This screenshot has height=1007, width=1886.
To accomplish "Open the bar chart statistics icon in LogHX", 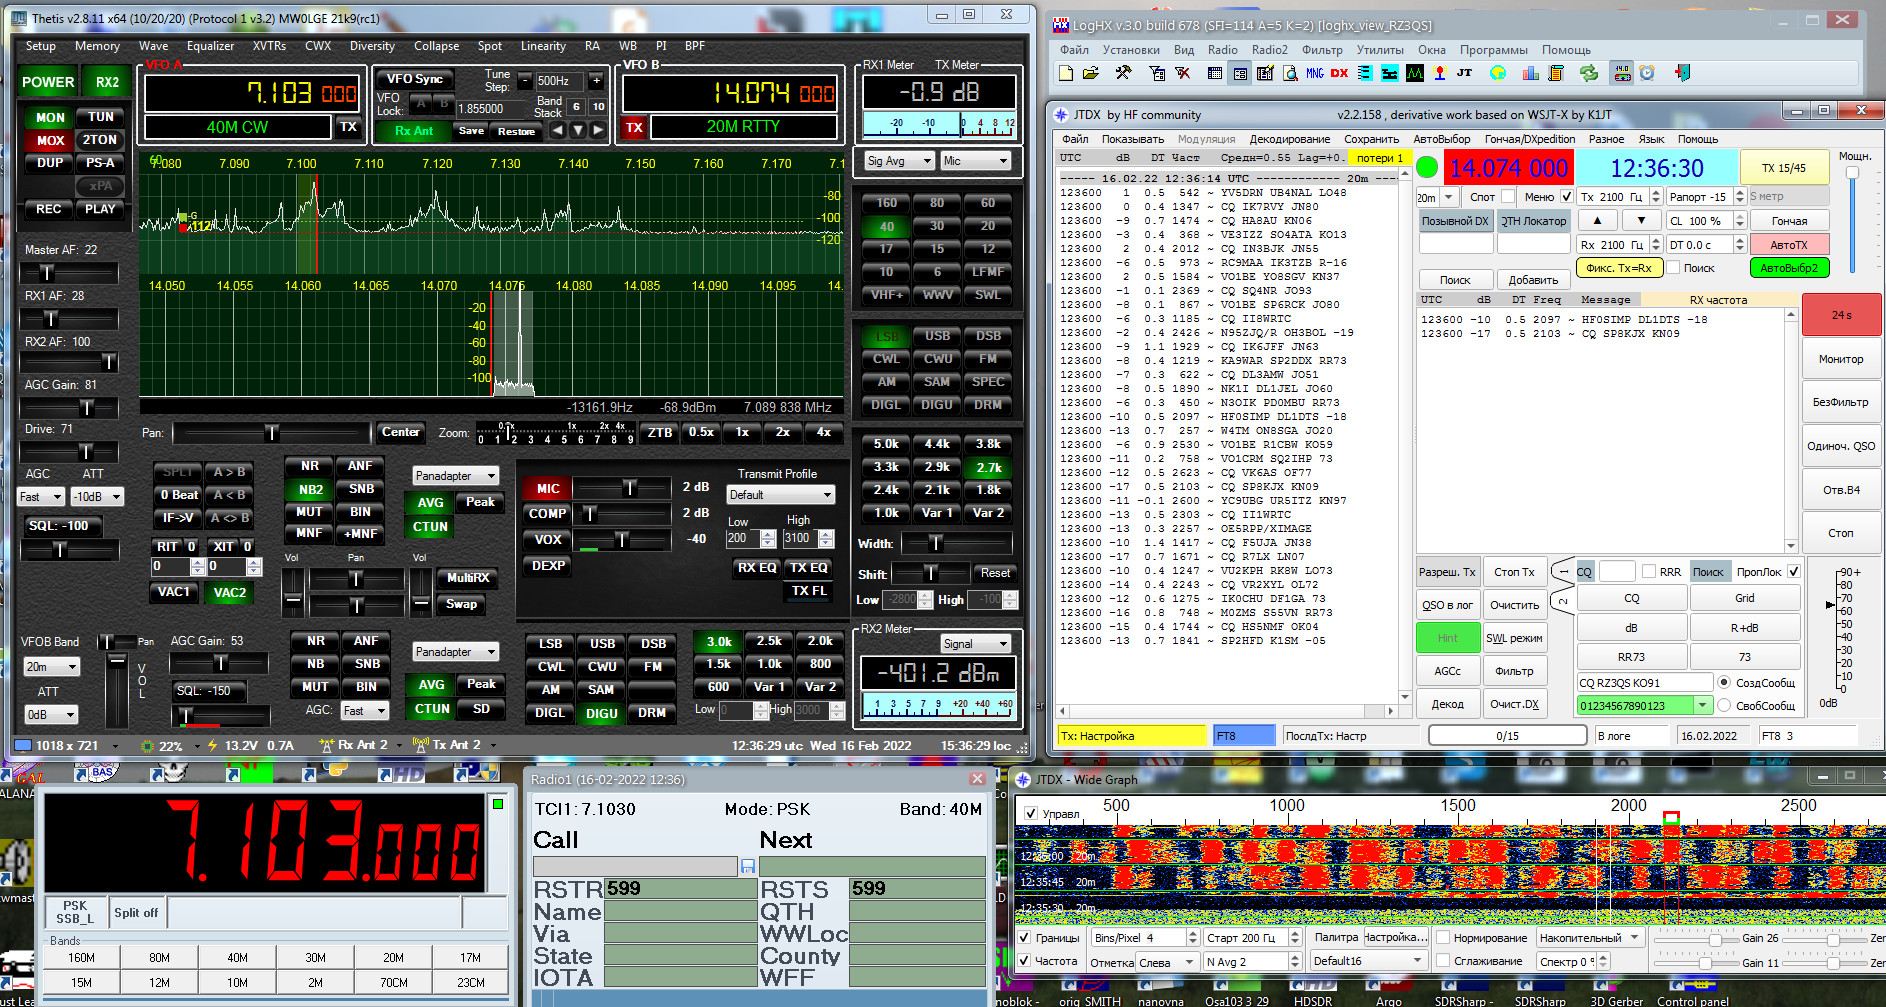I will [1530, 73].
